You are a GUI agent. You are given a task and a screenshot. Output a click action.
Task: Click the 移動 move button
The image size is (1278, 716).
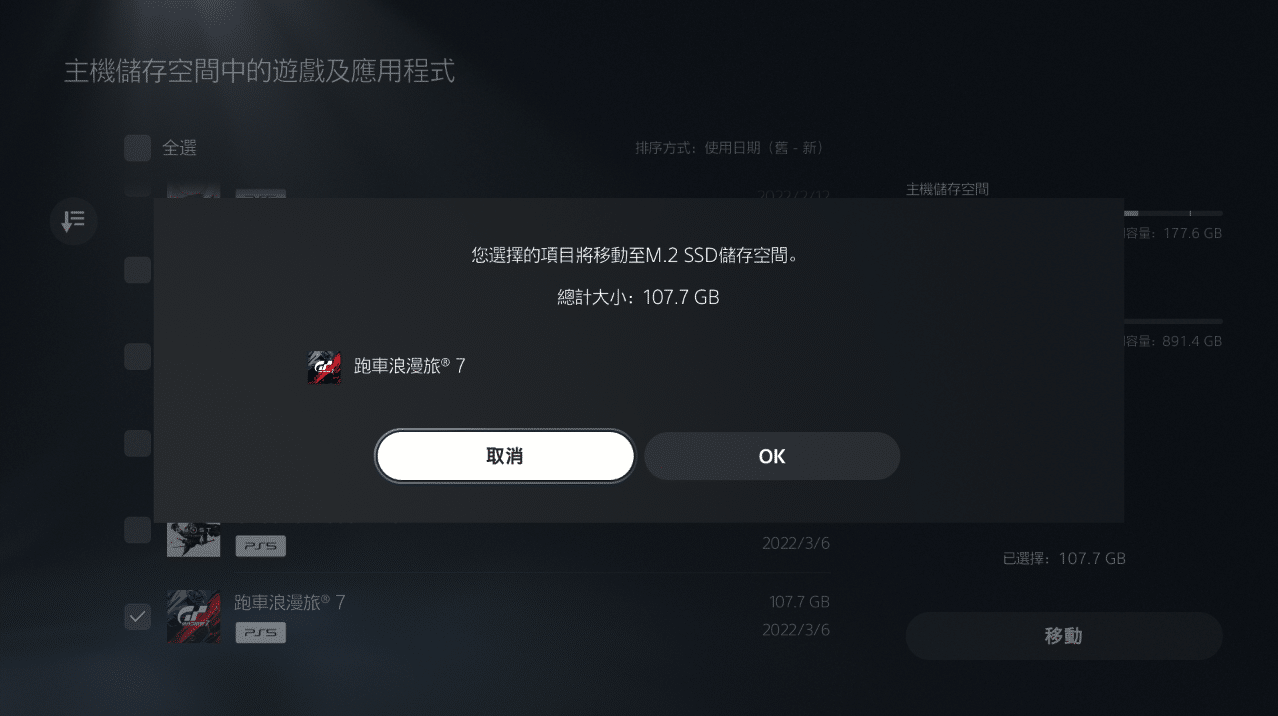1064,636
